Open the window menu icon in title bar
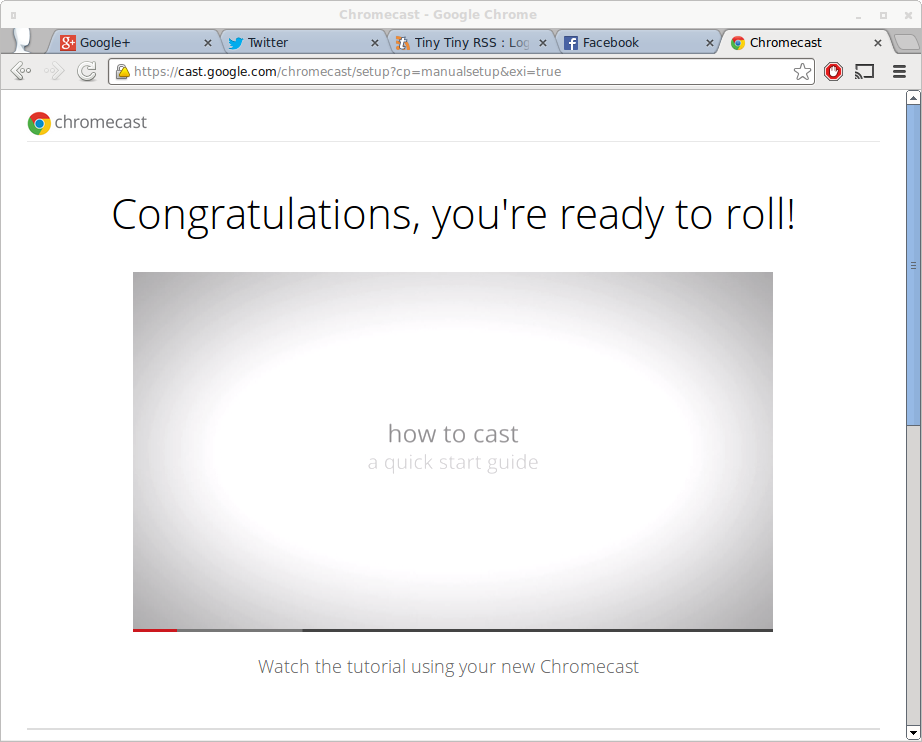Image resolution: width=922 pixels, height=742 pixels. [13, 15]
